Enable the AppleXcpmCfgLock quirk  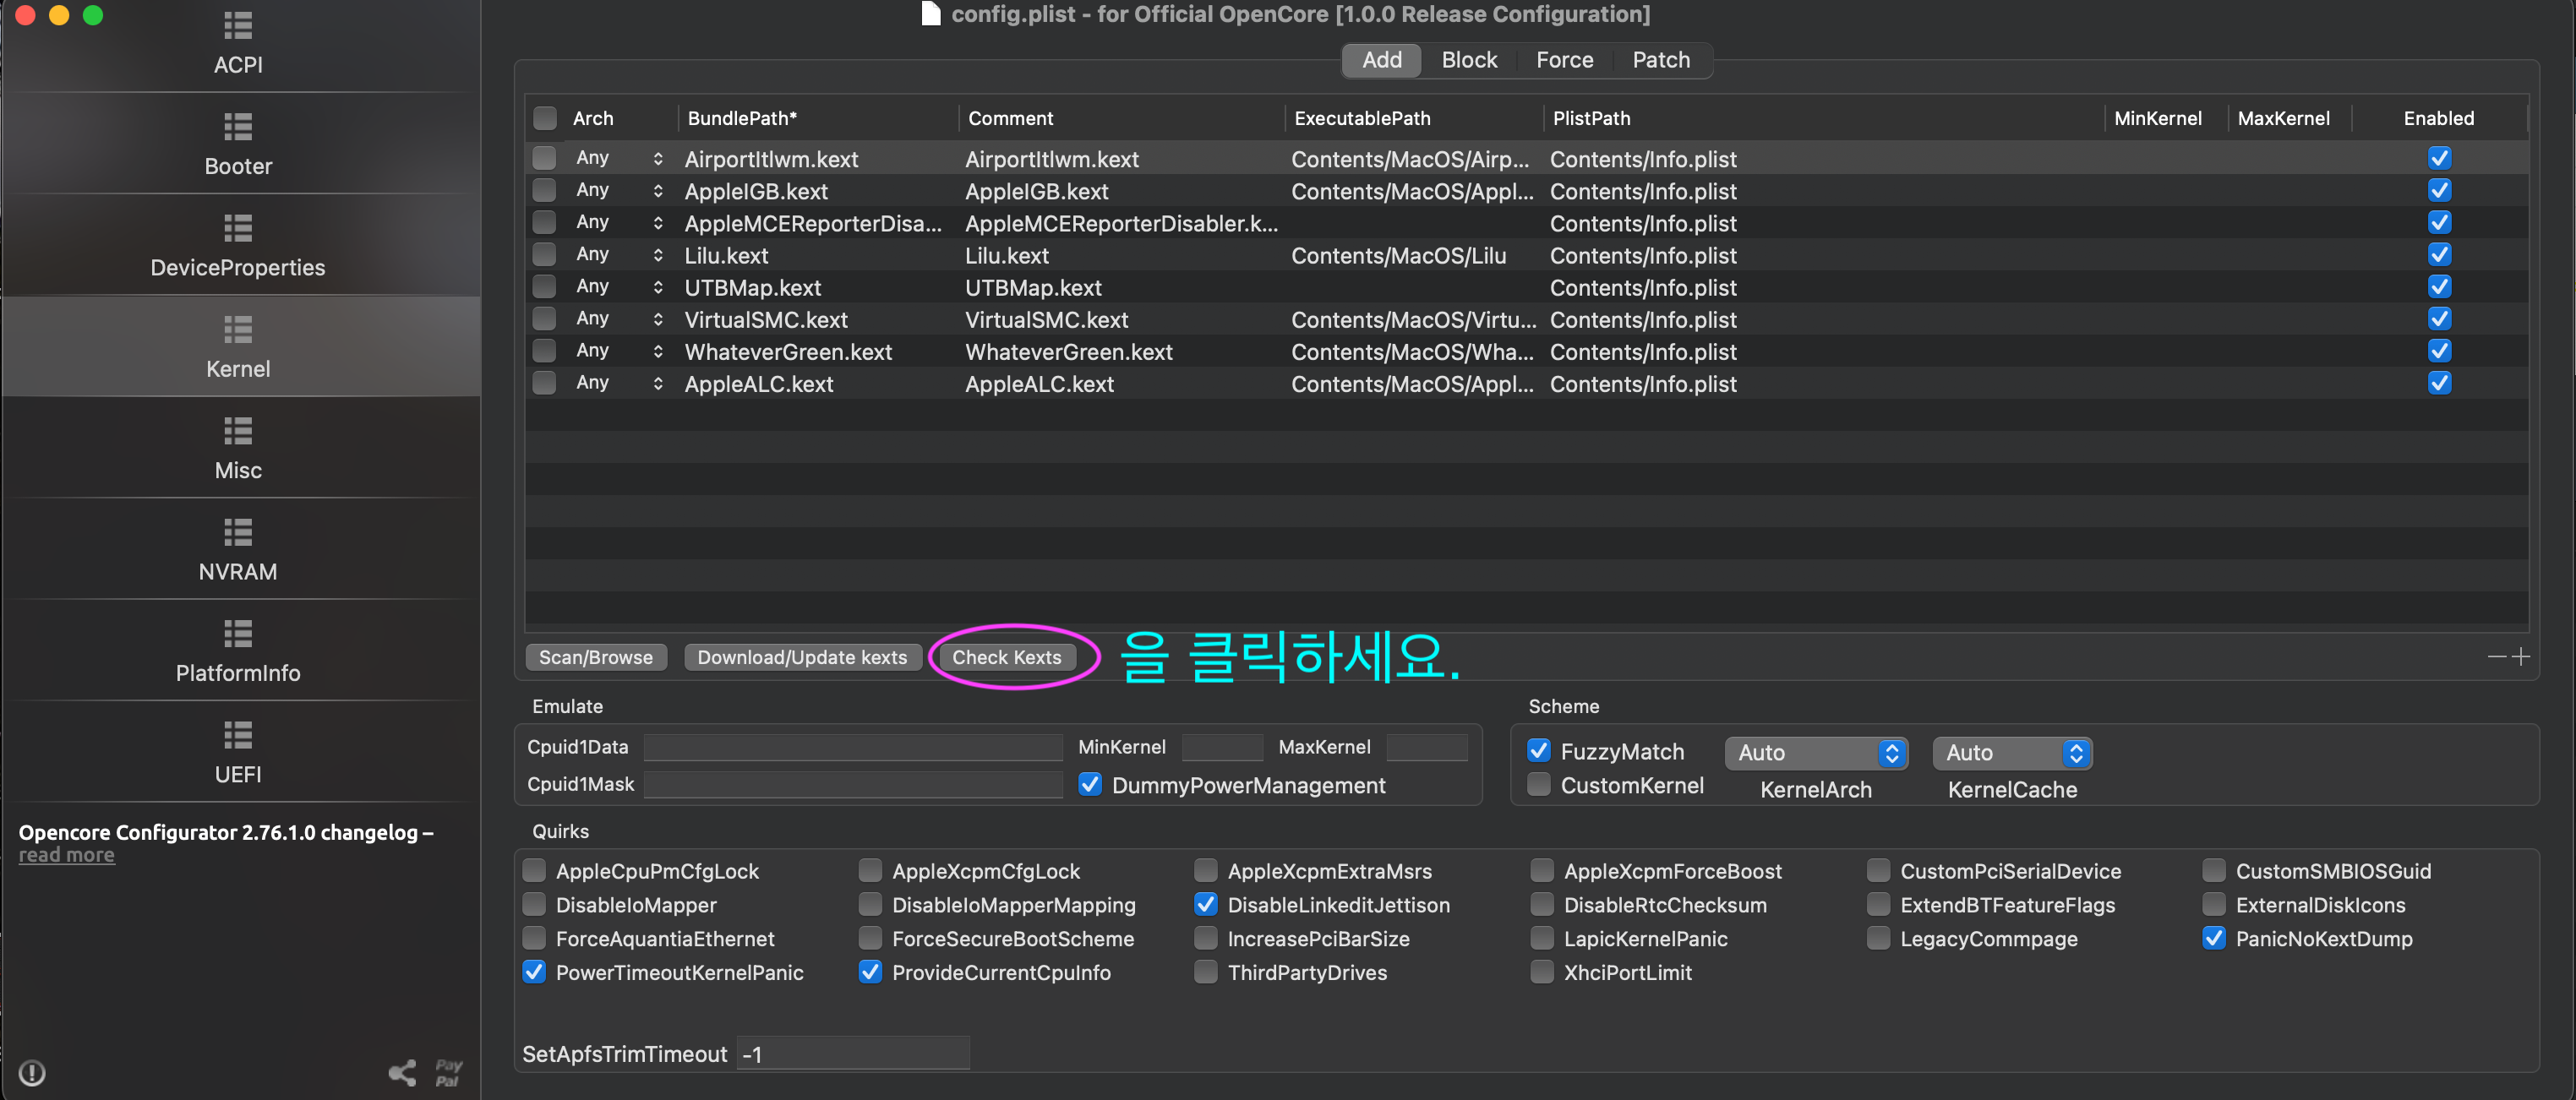click(870, 870)
